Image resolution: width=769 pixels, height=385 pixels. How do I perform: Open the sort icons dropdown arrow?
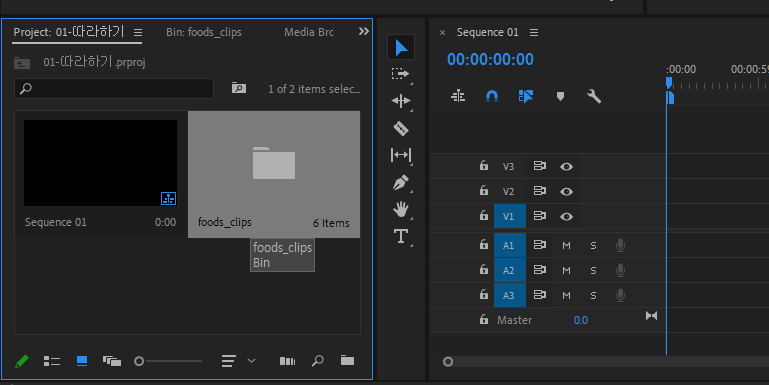pos(252,361)
